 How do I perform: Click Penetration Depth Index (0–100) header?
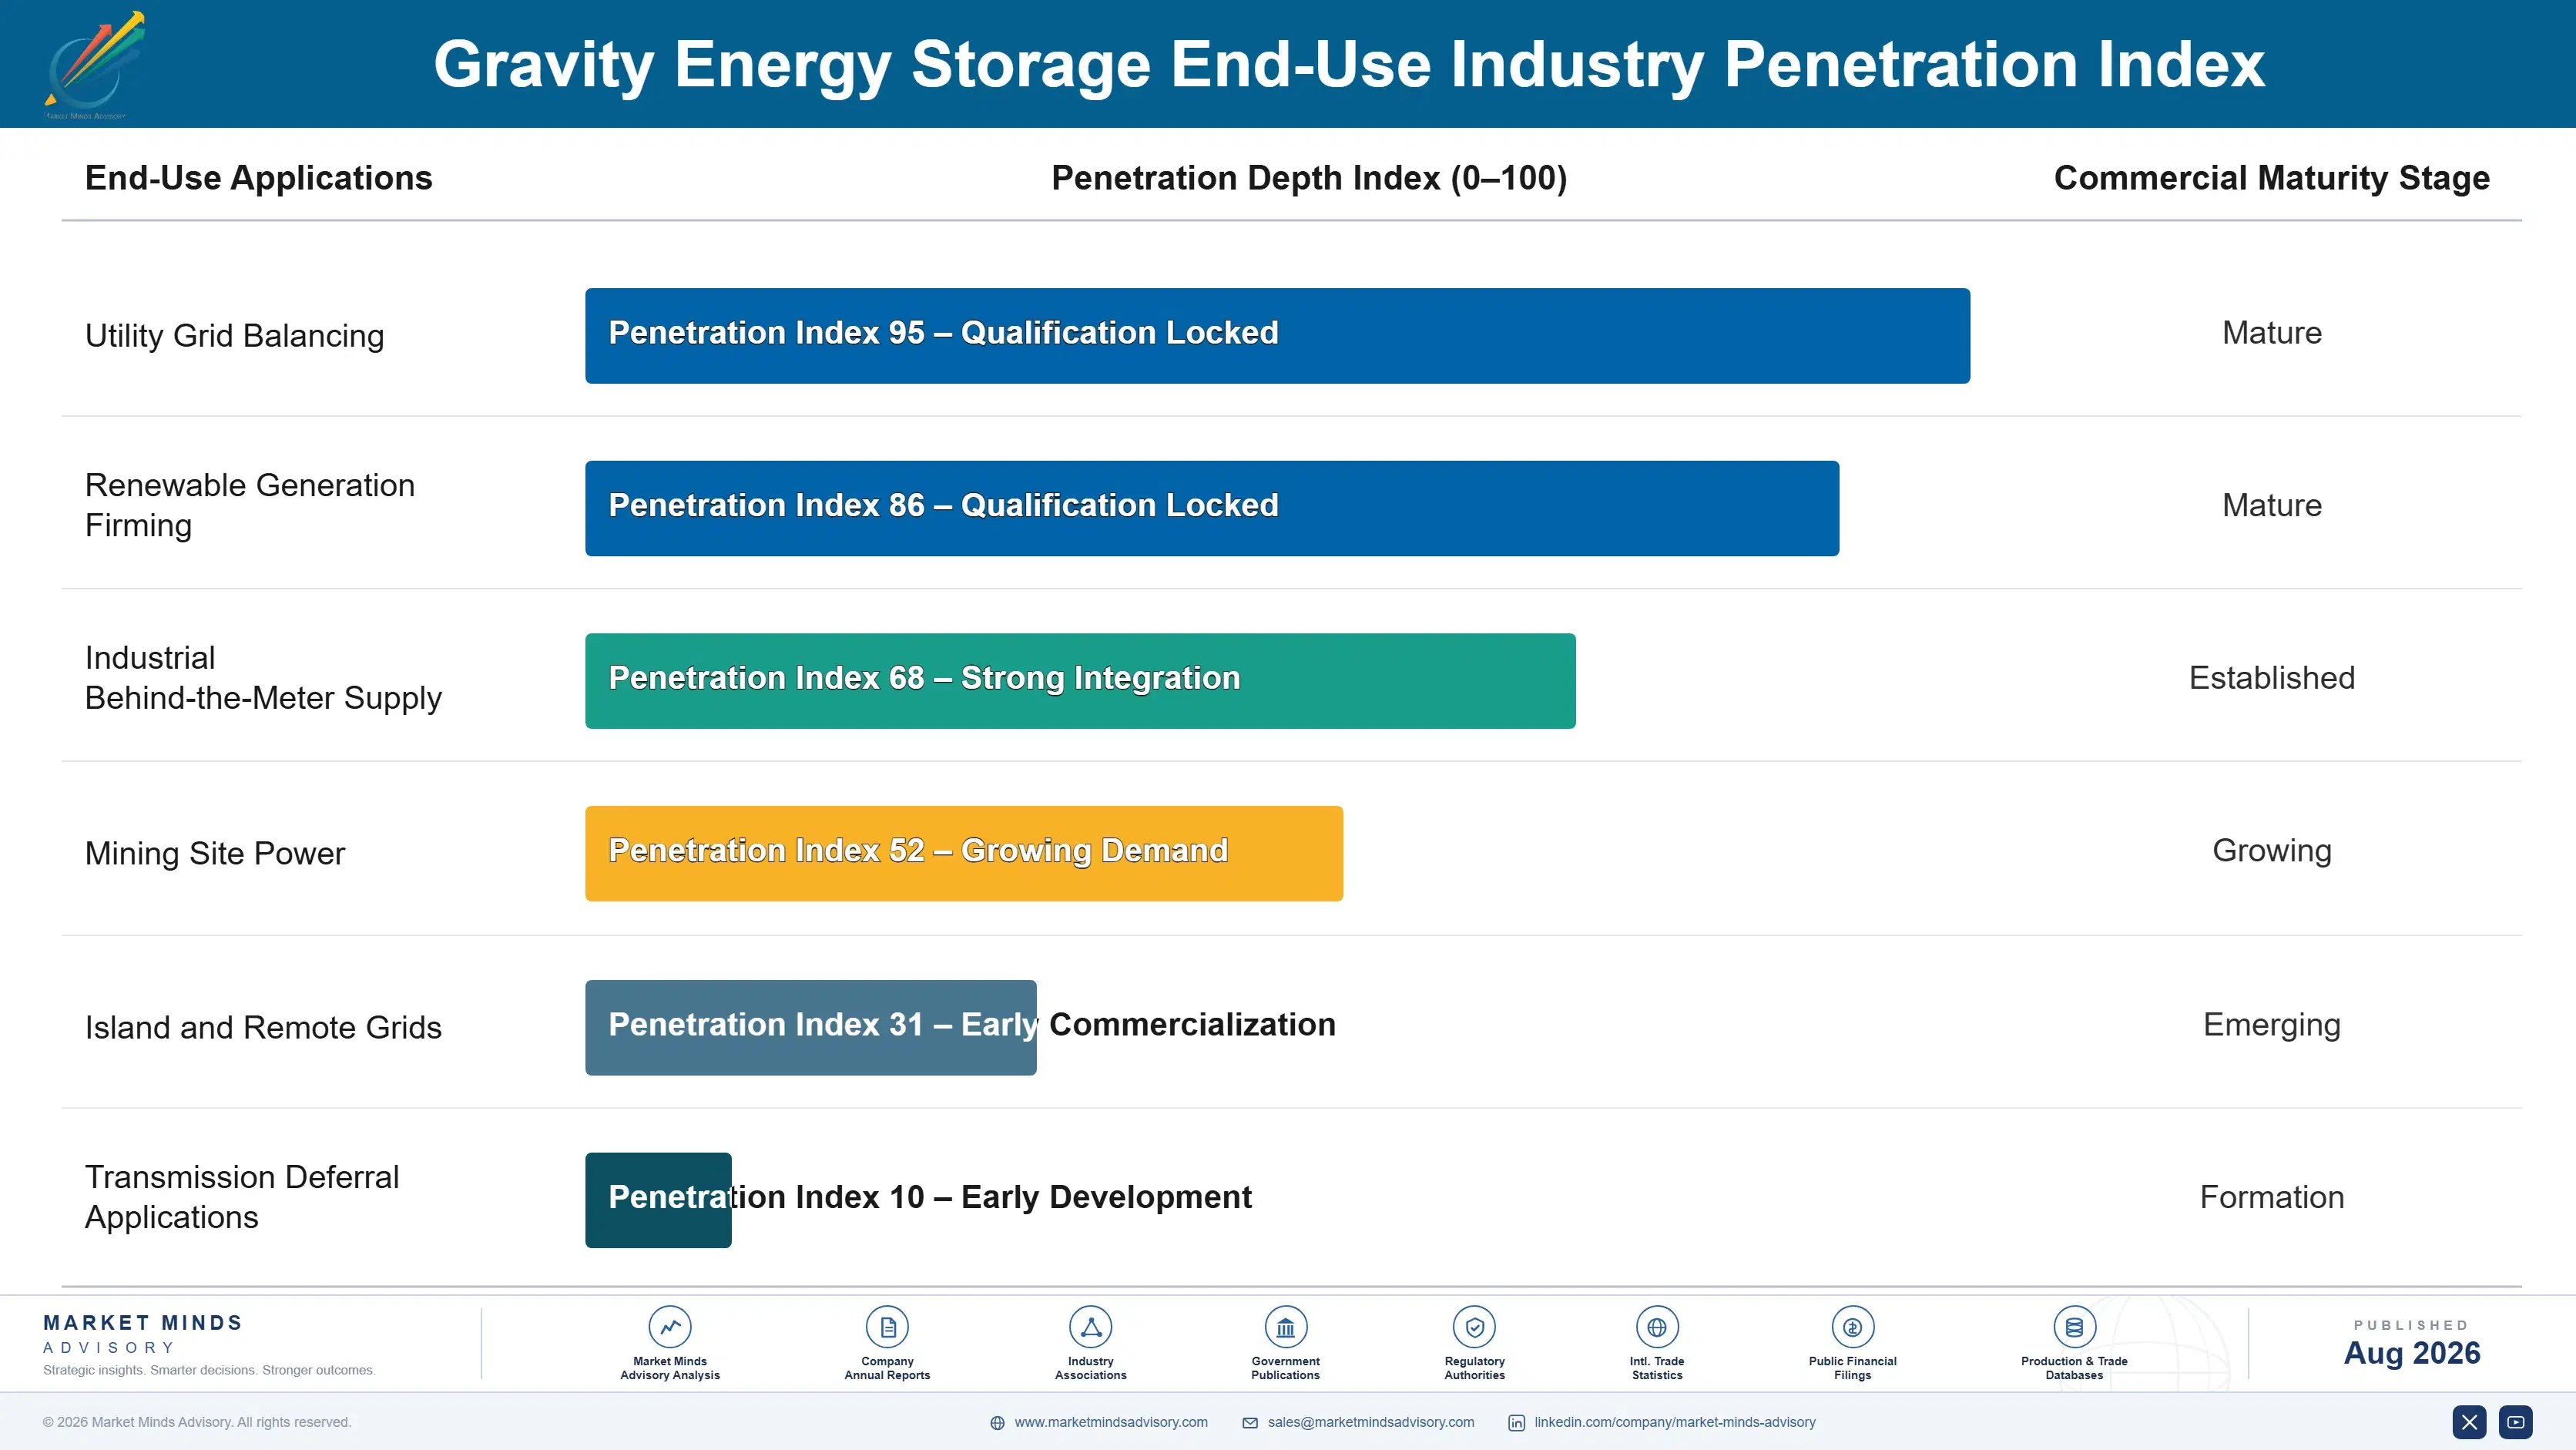point(1309,178)
